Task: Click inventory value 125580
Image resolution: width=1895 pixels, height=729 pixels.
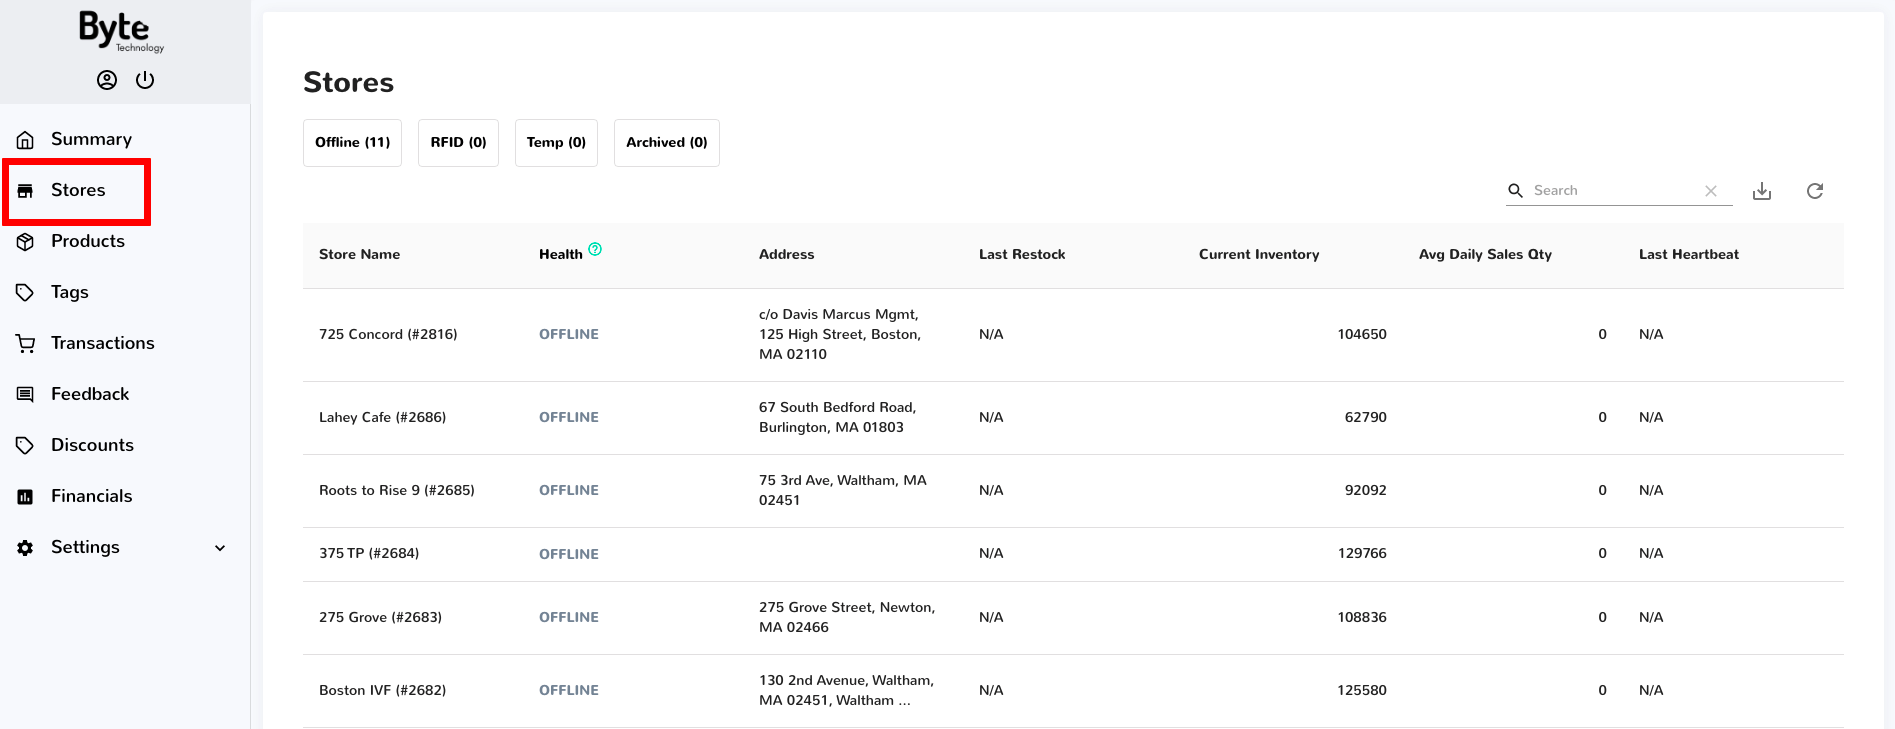Action: (x=1362, y=691)
